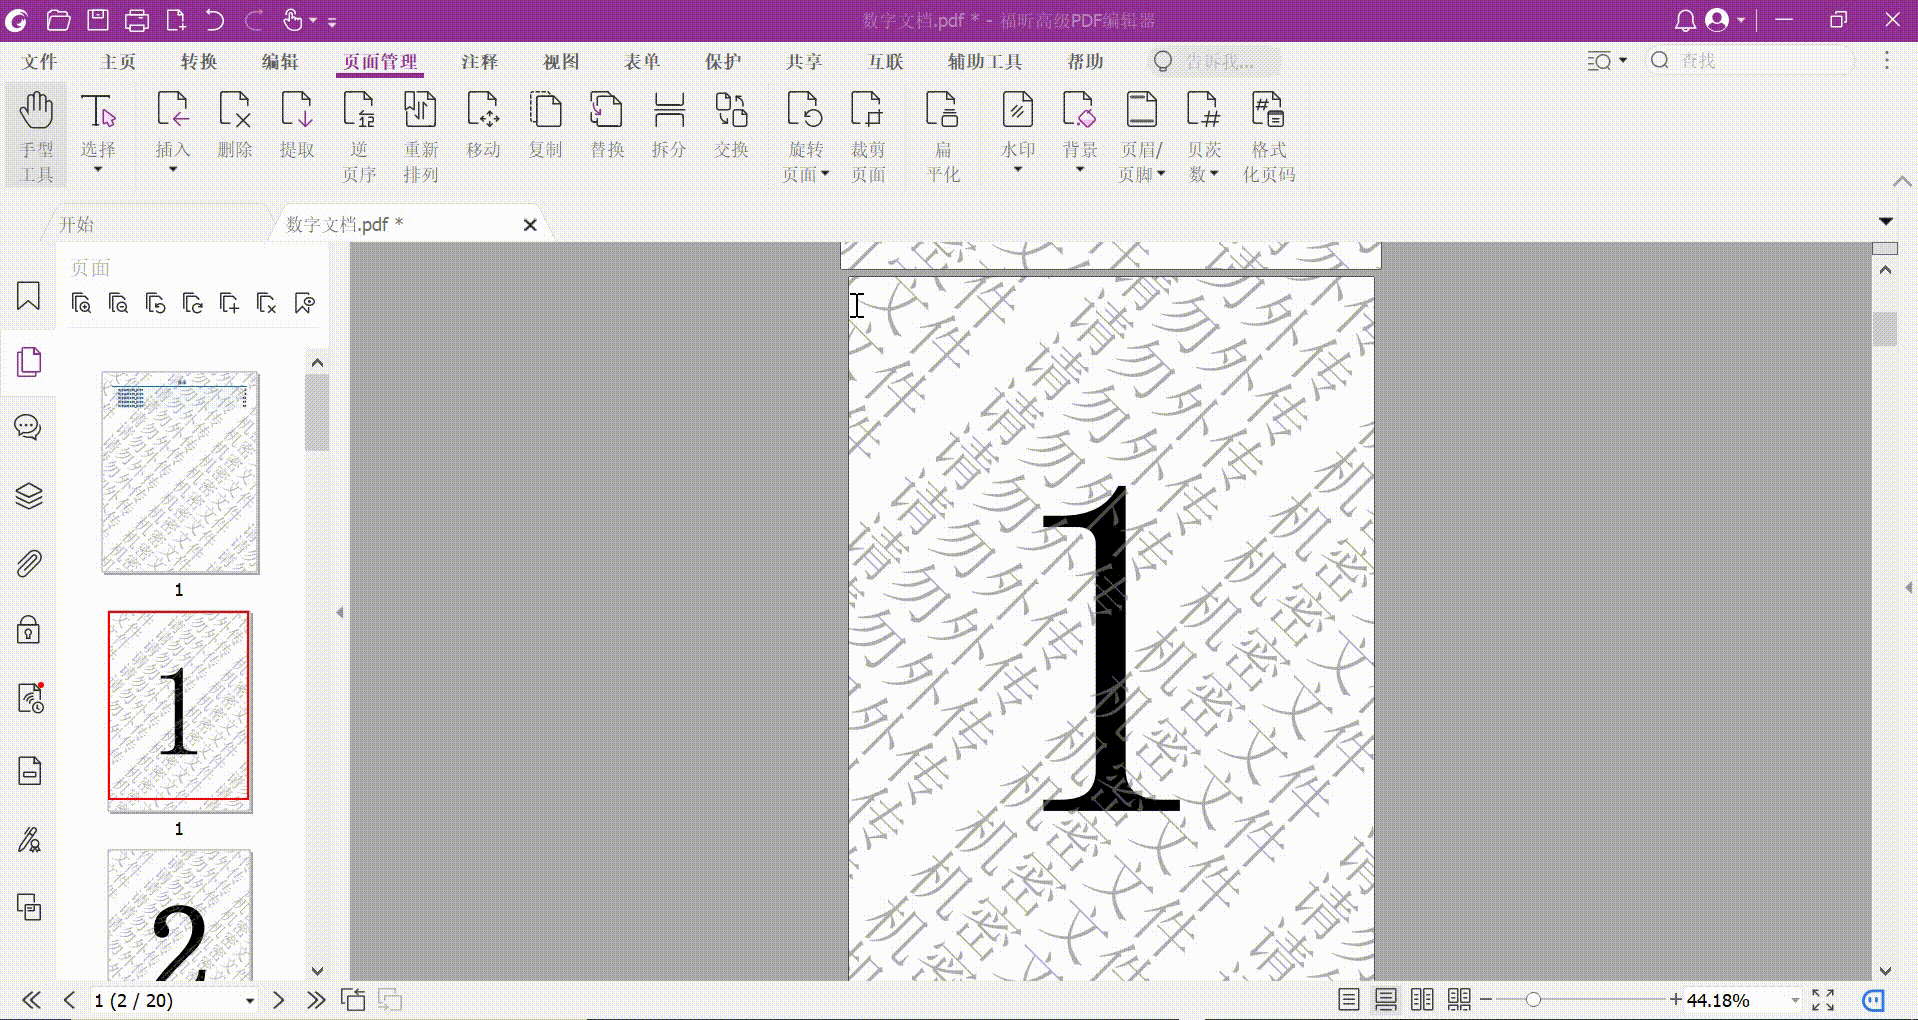Open the document tabs list dropdown arrow

click(x=1886, y=221)
